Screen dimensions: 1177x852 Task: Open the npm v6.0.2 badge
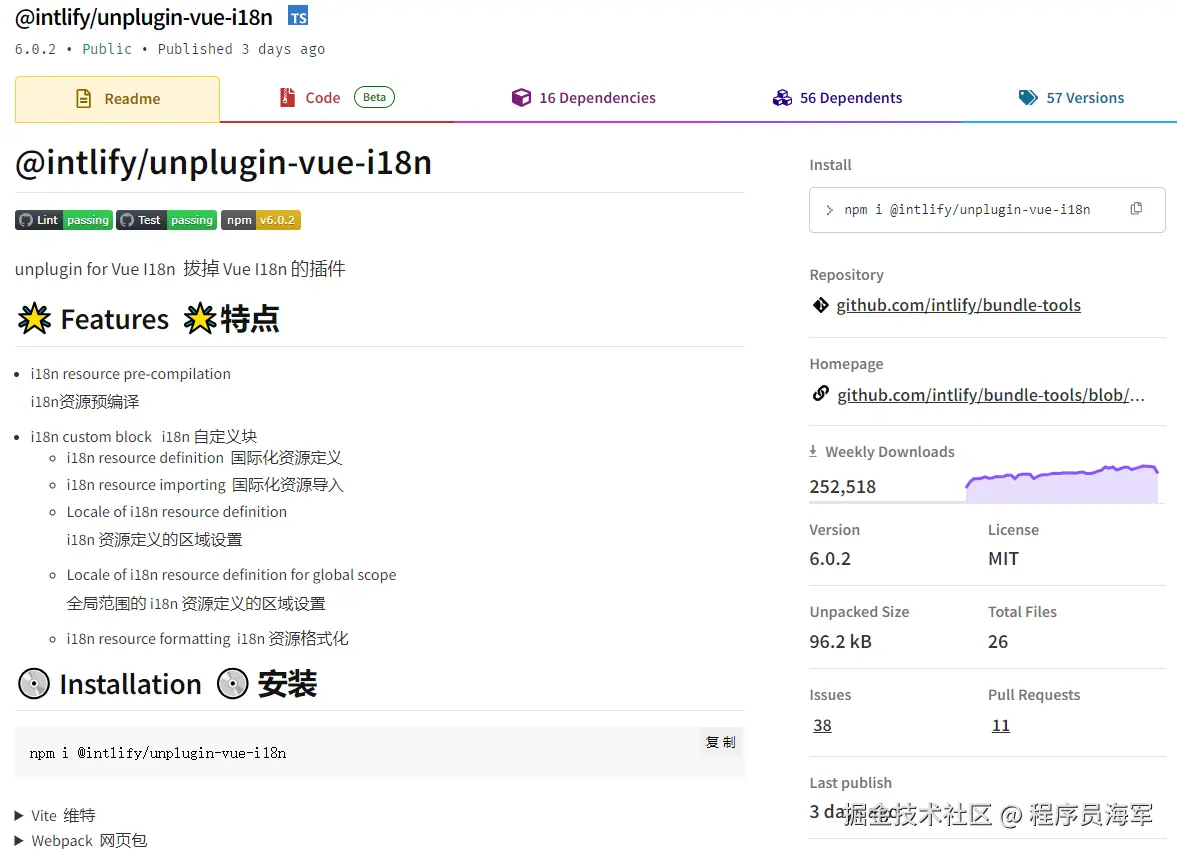[x=260, y=220]
